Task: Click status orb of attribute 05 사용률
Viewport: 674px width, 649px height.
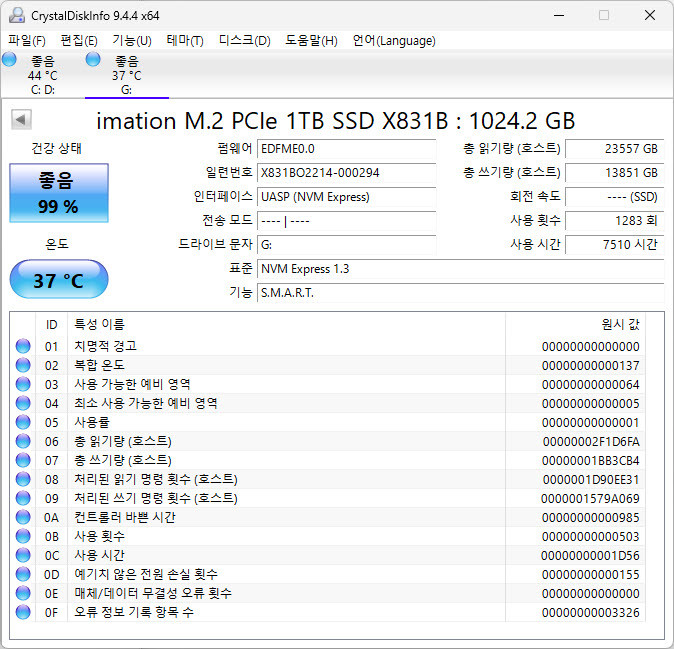Action: click(23, 422)
